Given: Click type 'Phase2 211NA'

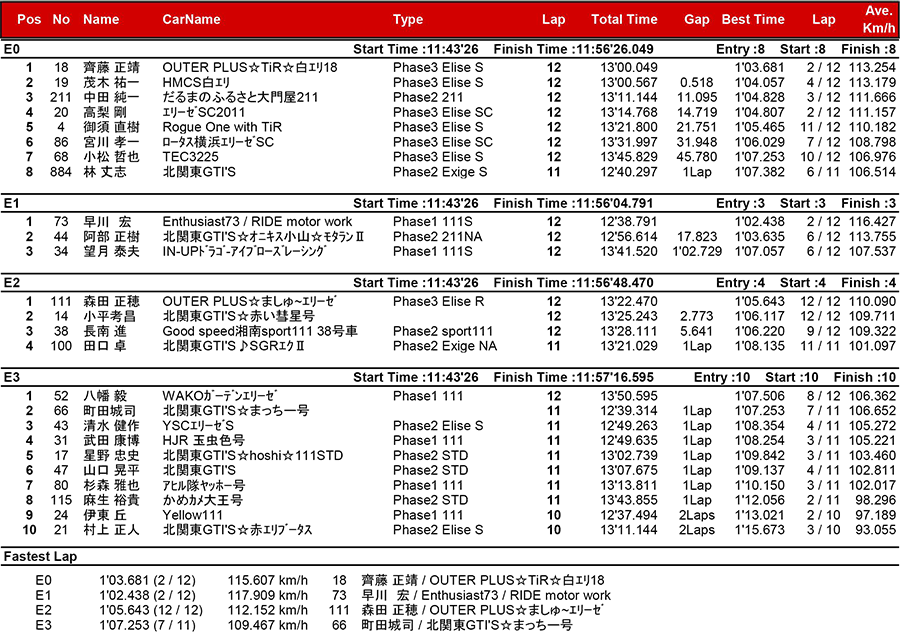Looking at the screenshot, I should pos(437,237).
